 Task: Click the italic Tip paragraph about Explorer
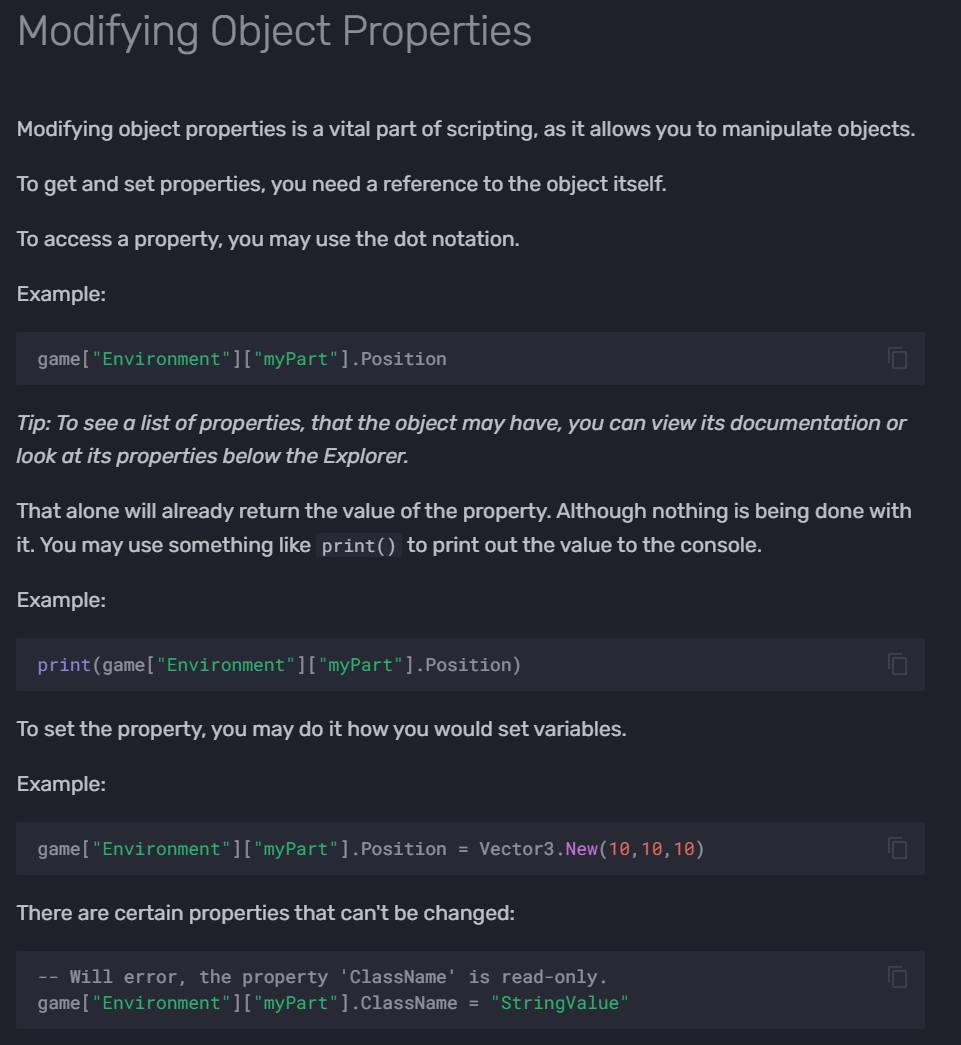pyautogui.click(x=461, y=438)
